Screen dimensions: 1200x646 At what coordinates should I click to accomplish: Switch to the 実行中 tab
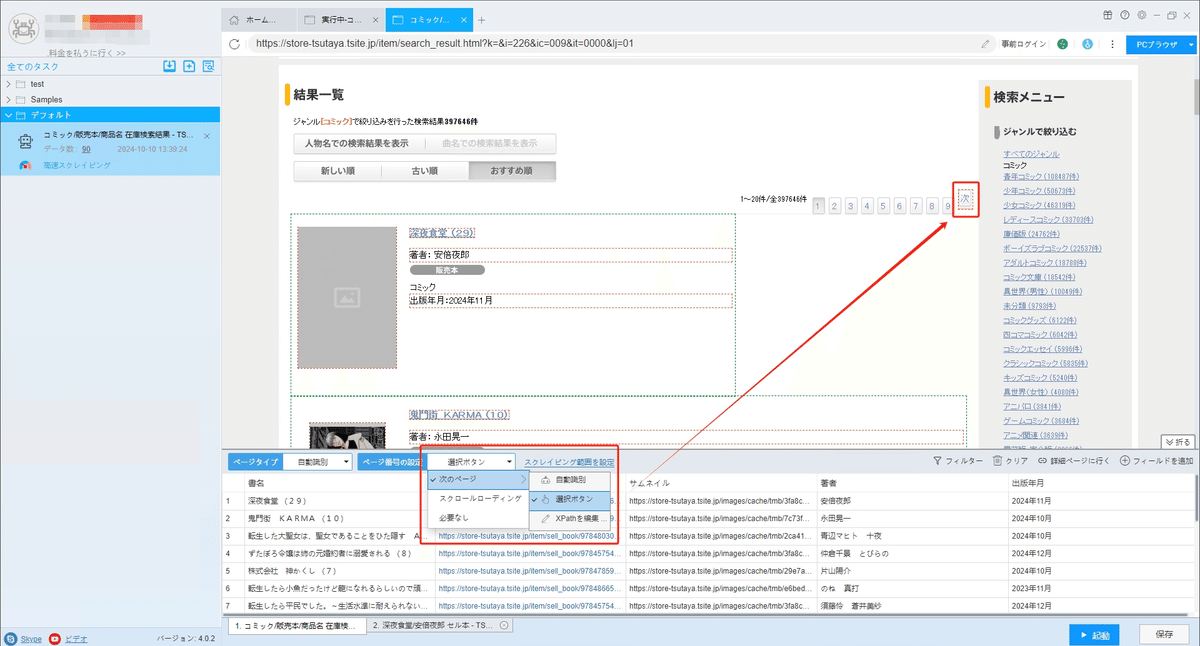pos(342,19)
